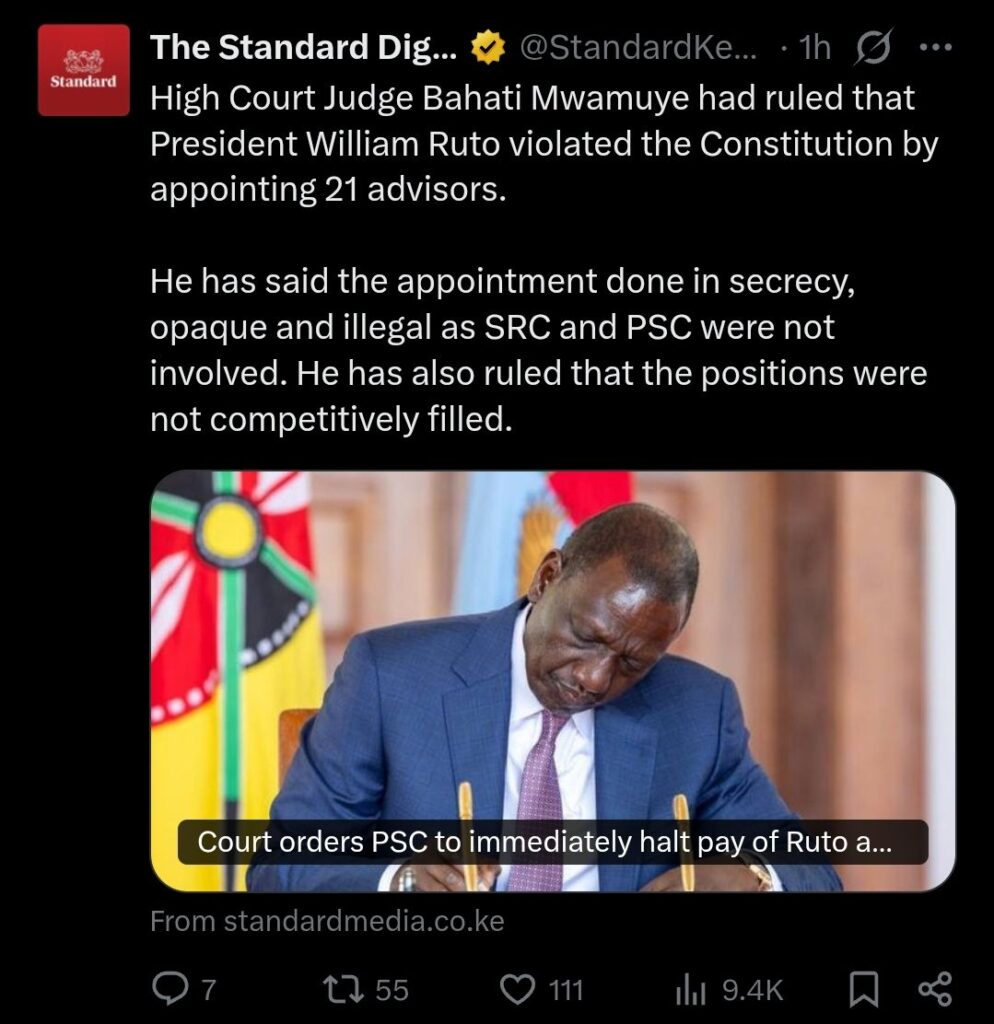
Task: Open the From standardmedia.co.ke source link
Action: [327, 921]
